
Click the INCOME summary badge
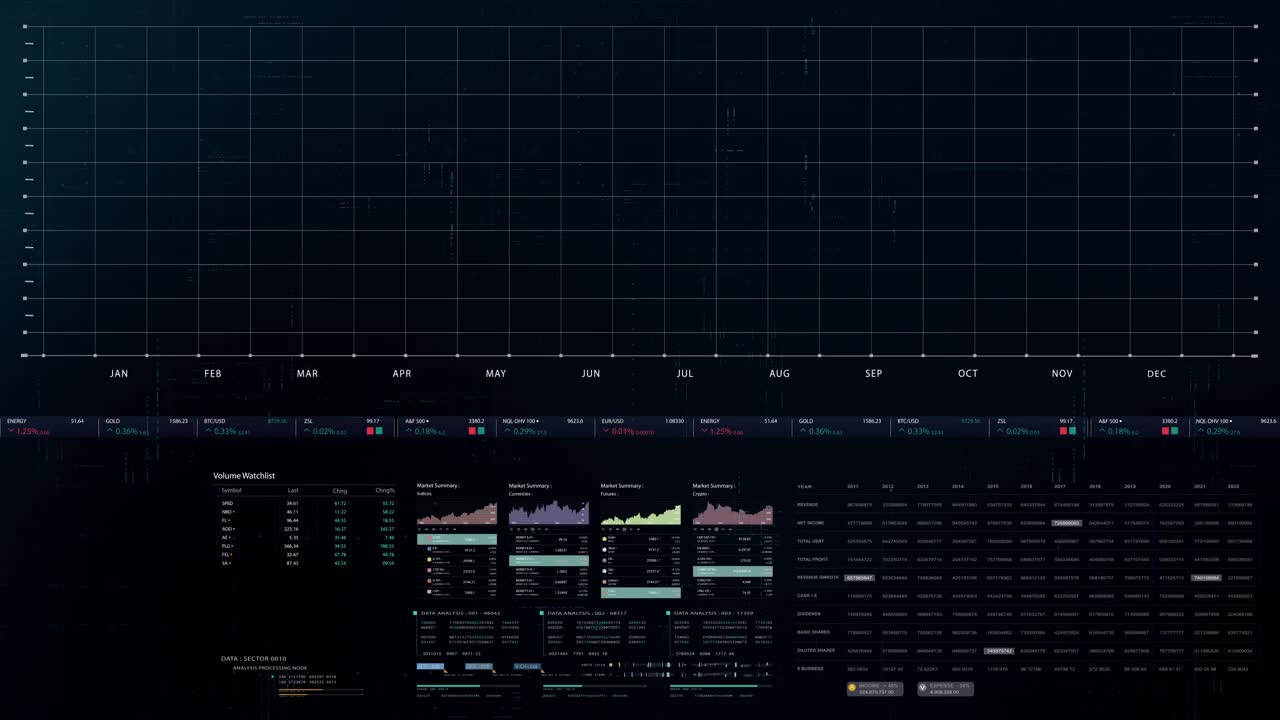(876, 688)
